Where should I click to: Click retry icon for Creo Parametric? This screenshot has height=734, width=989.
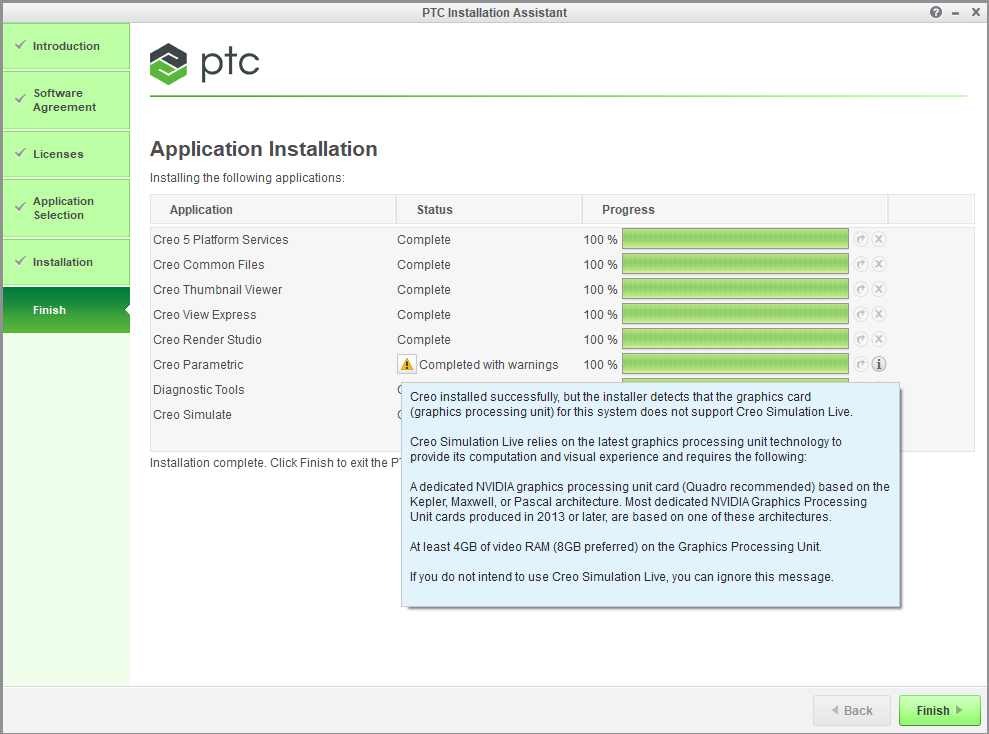click(861, 364)
